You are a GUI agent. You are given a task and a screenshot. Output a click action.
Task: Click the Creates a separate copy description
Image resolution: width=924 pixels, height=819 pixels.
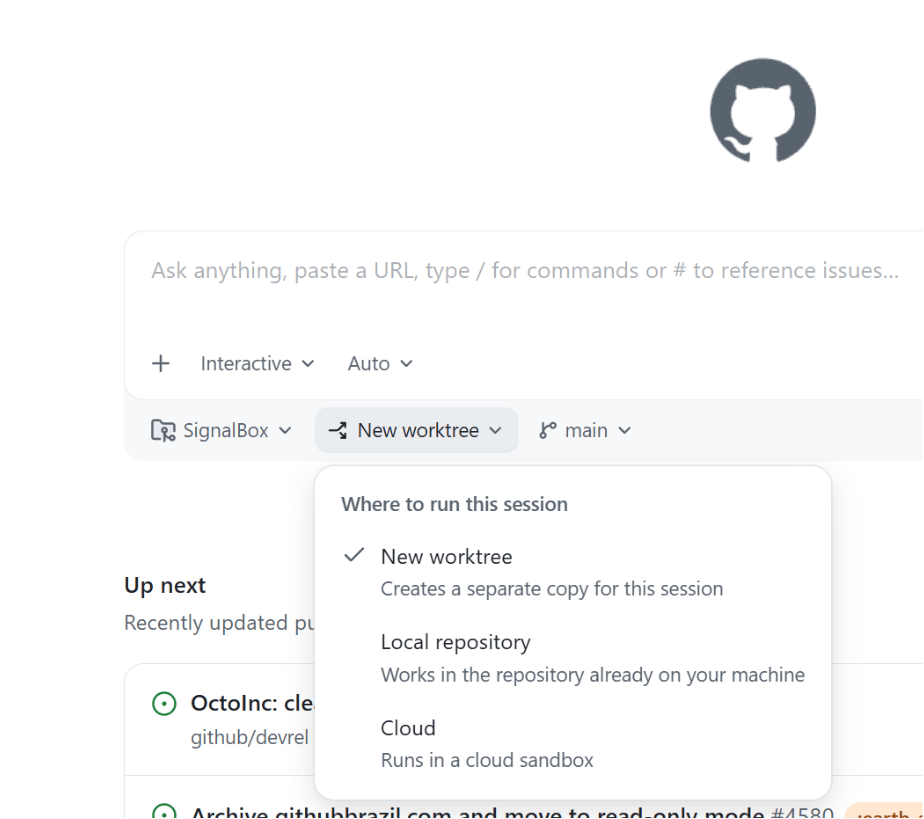tap(552, 589)
